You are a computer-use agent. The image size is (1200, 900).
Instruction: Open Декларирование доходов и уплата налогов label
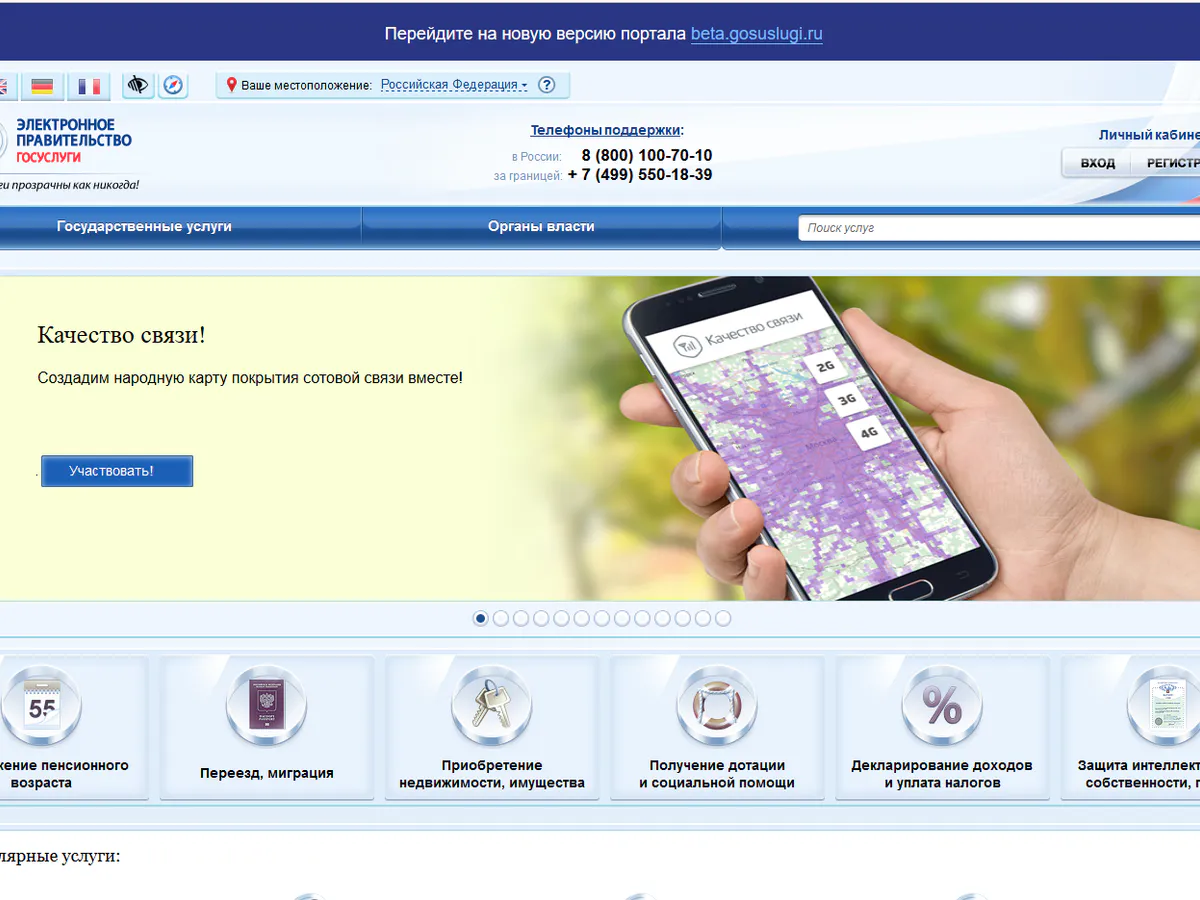coord(942,774)
